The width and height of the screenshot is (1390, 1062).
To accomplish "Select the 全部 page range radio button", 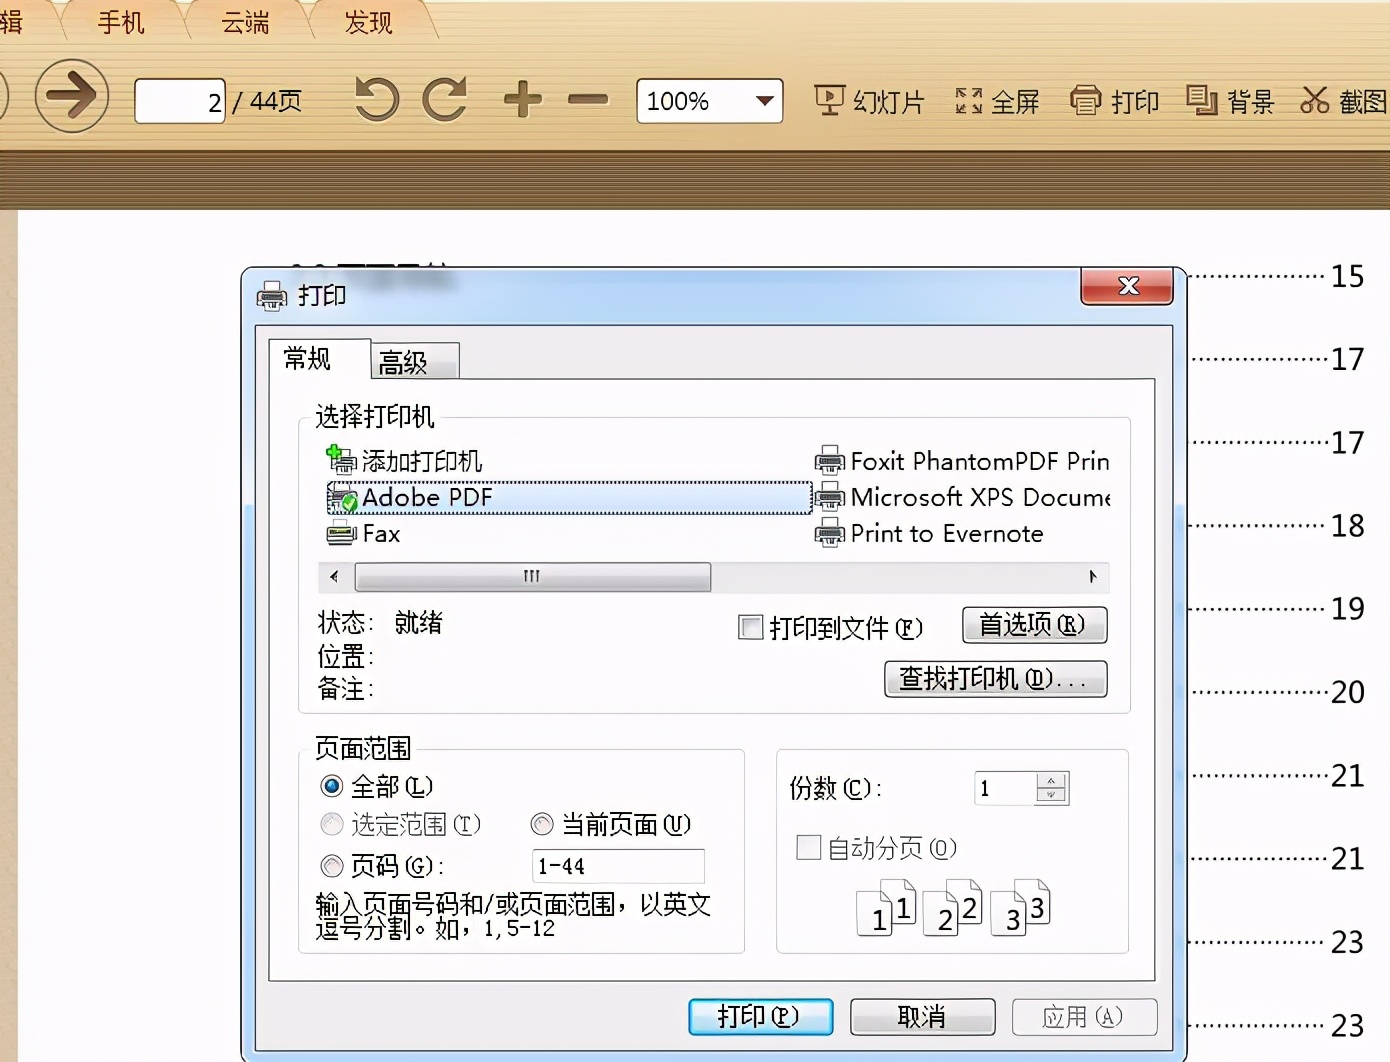I will [331, 786].
